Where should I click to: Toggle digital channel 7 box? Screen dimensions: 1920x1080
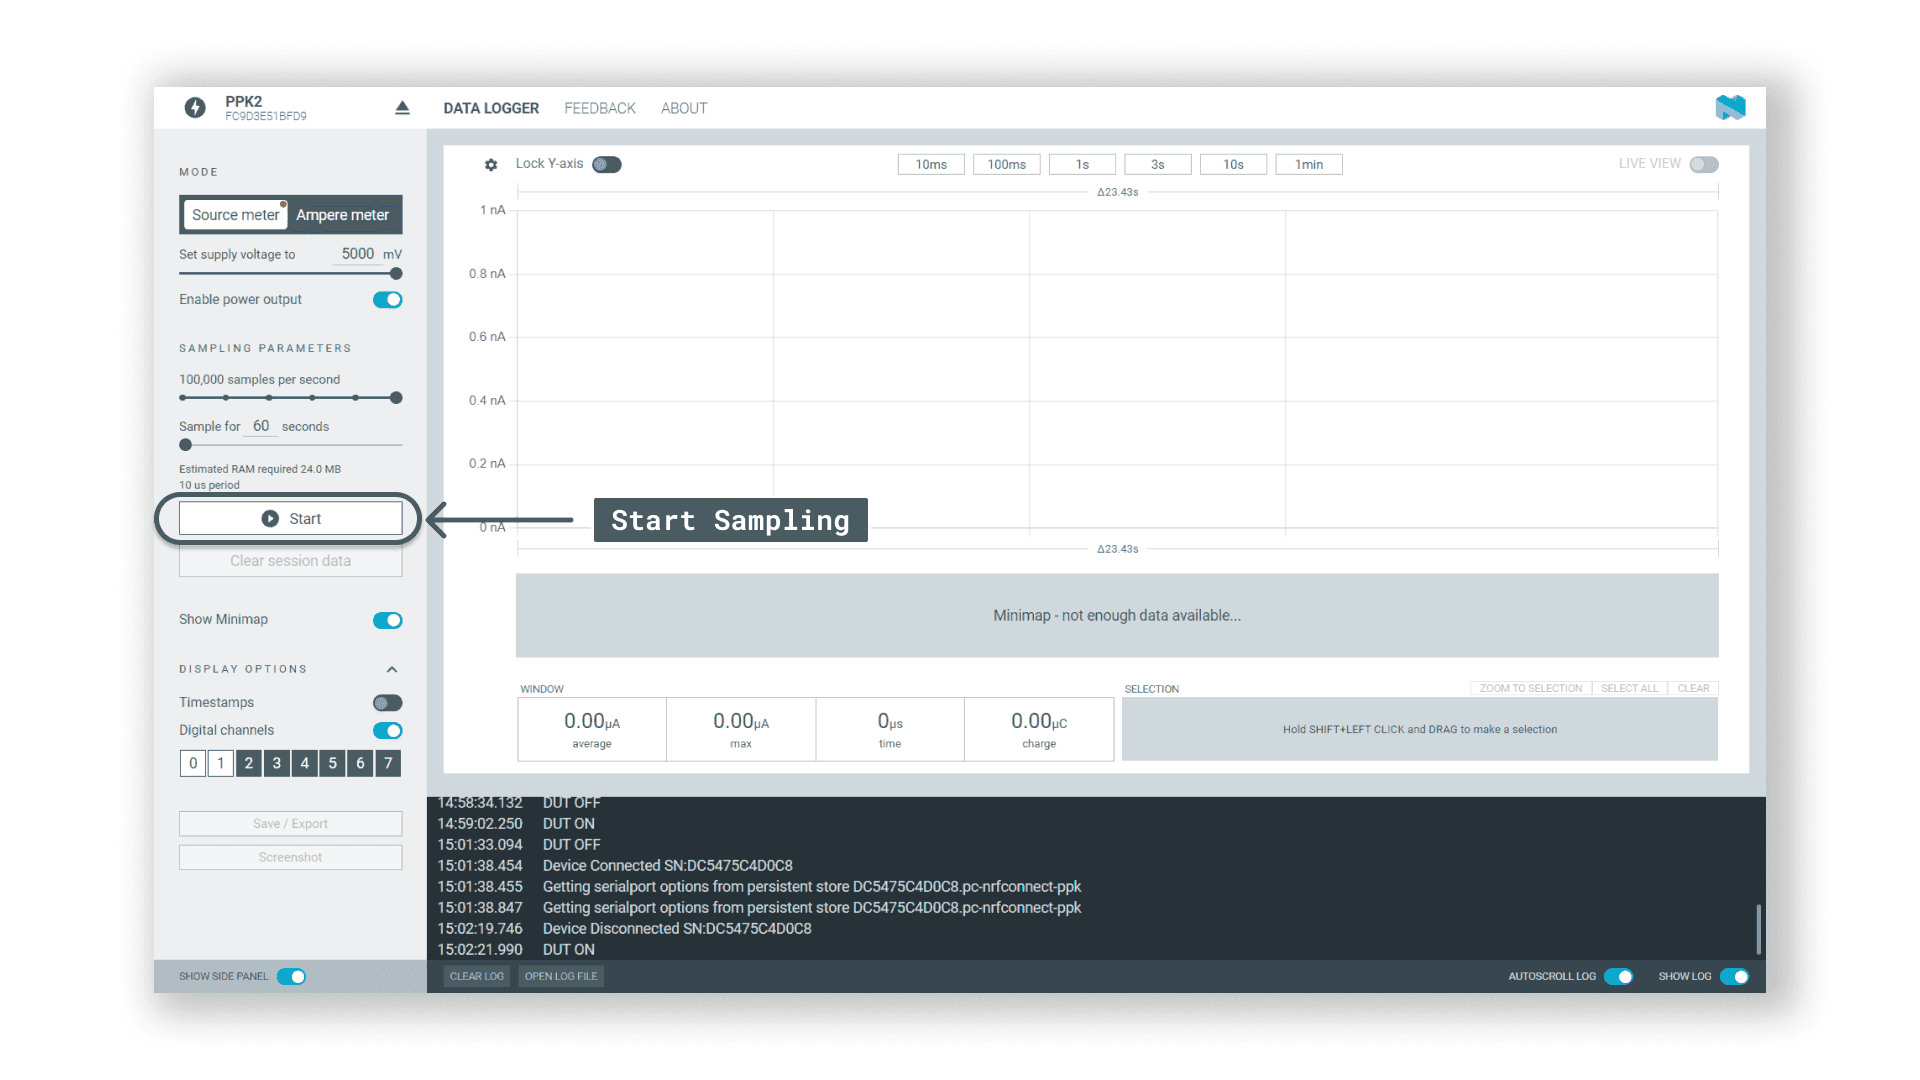[388, 763]
